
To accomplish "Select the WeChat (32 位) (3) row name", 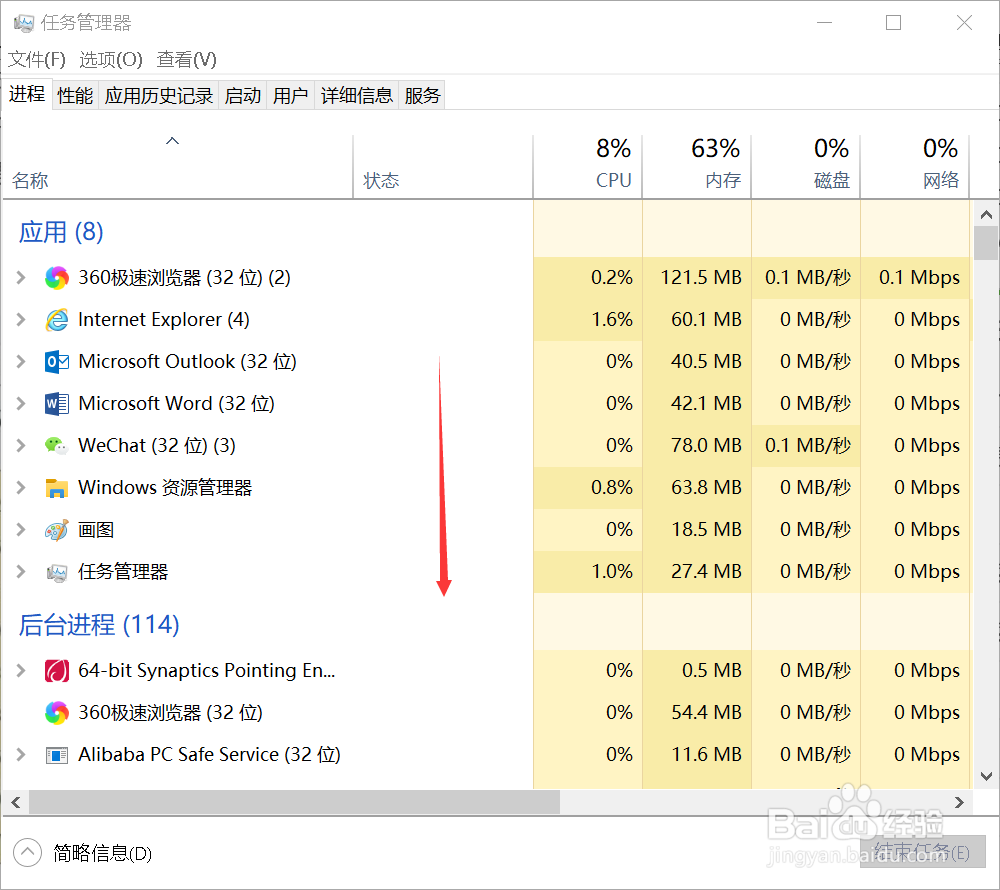I will tap(157, 446).
